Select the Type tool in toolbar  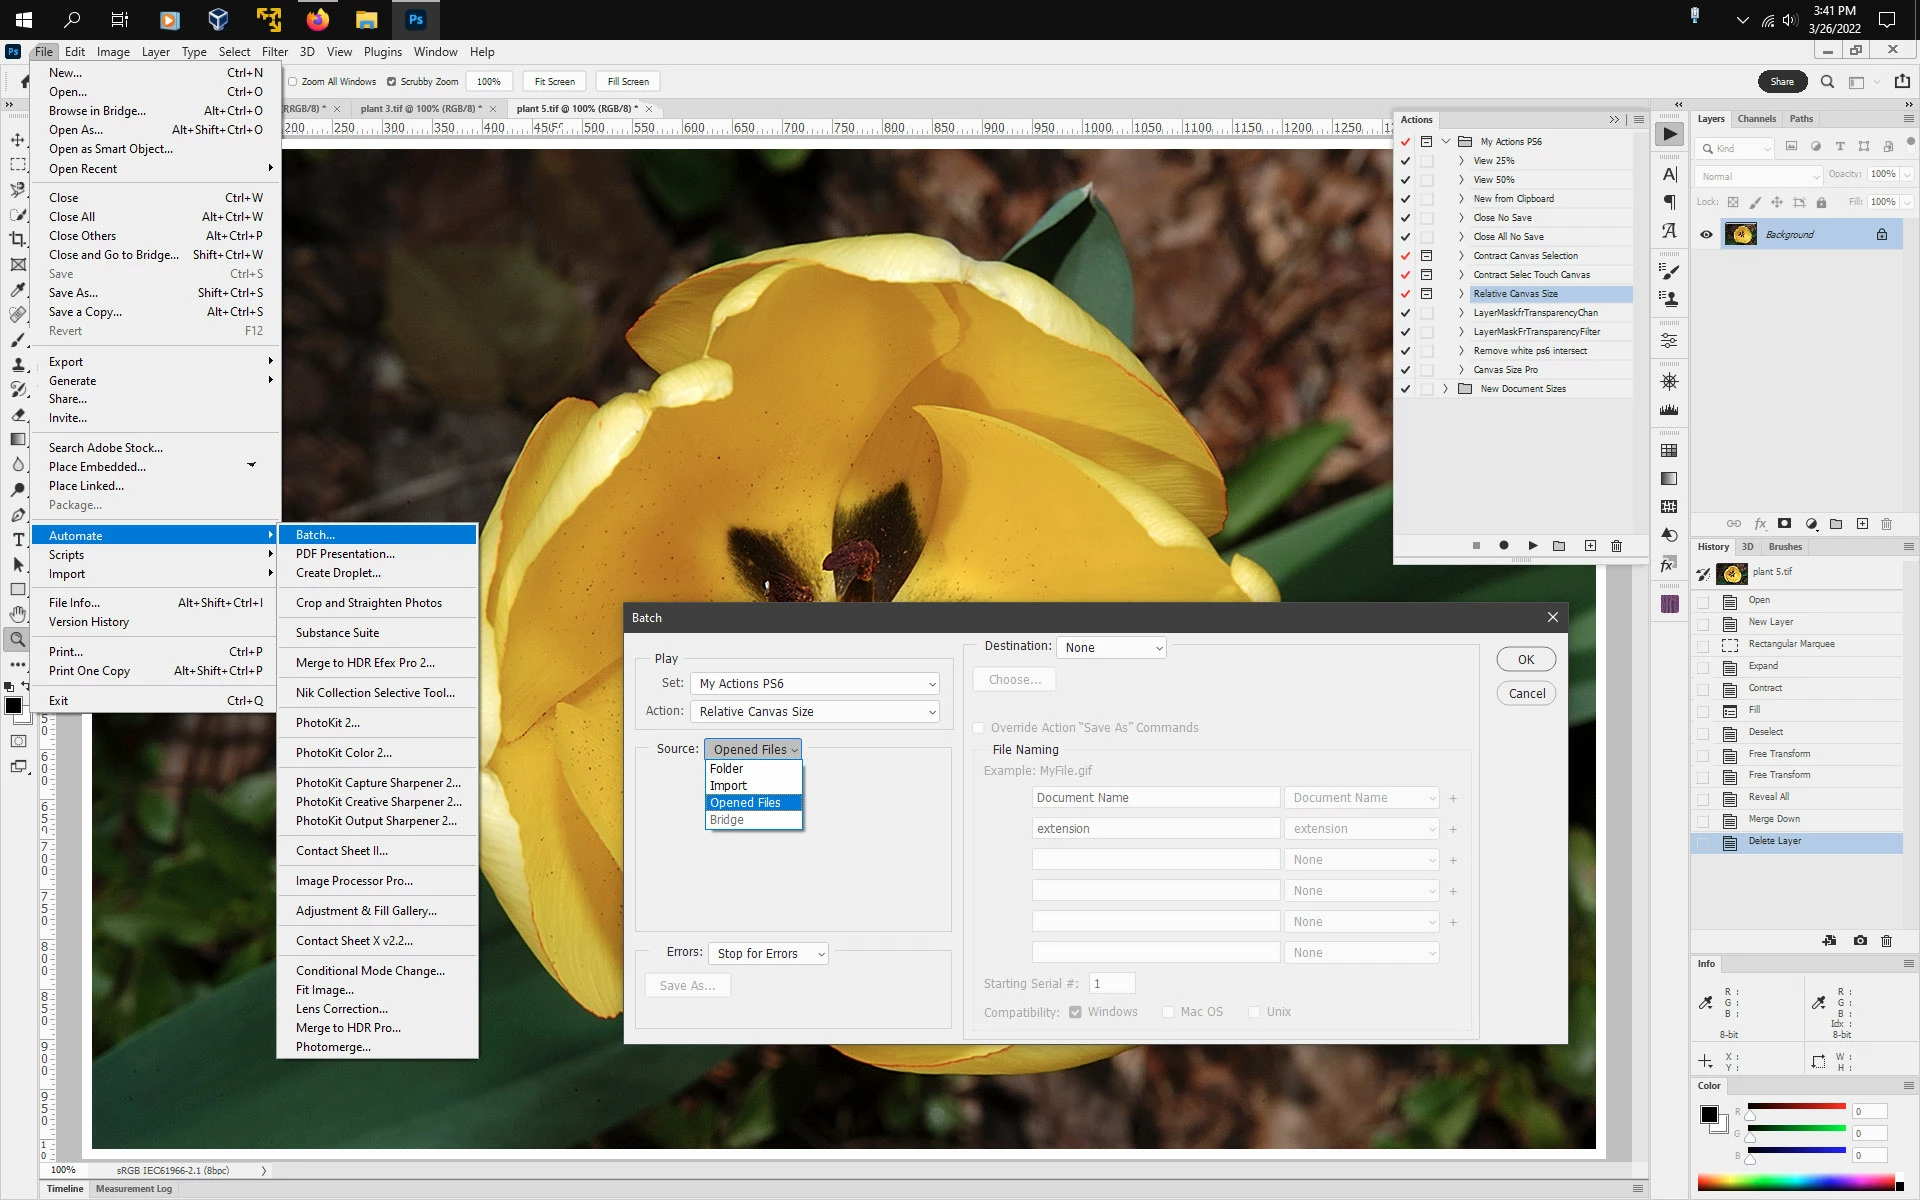tap(18, 540)
